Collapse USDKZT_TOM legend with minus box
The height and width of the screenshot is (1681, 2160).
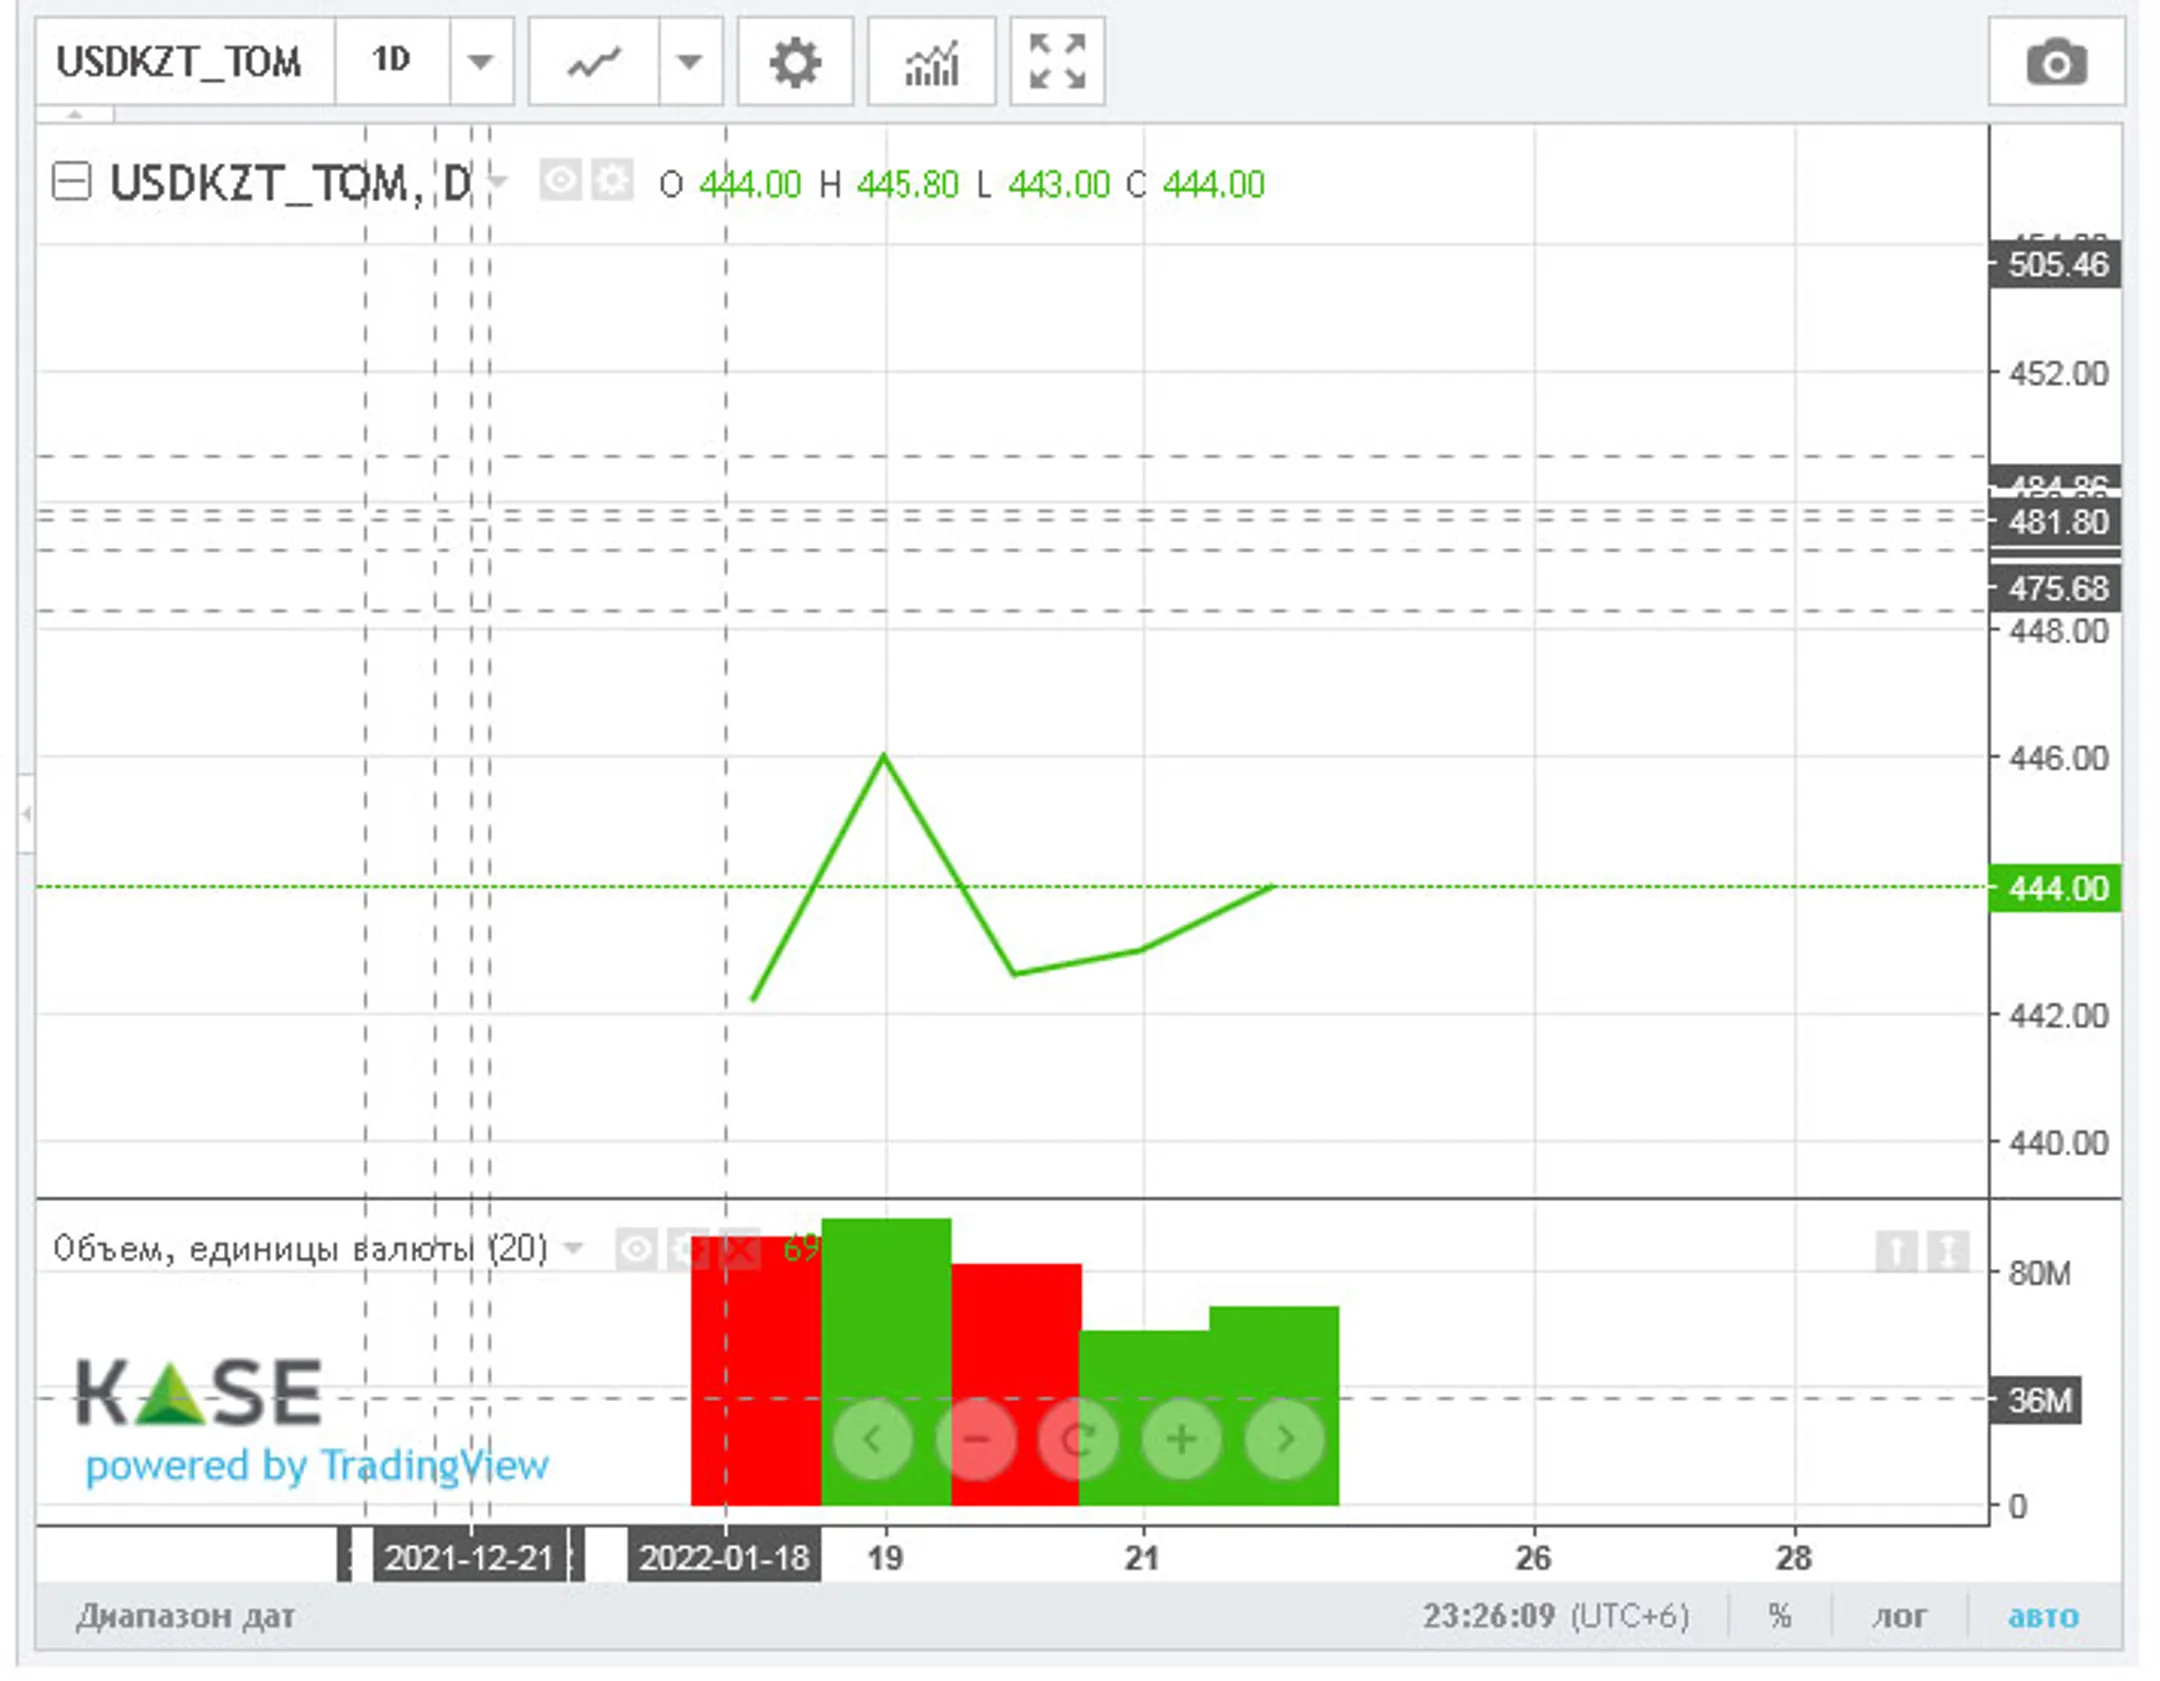(x=72, y=183)
